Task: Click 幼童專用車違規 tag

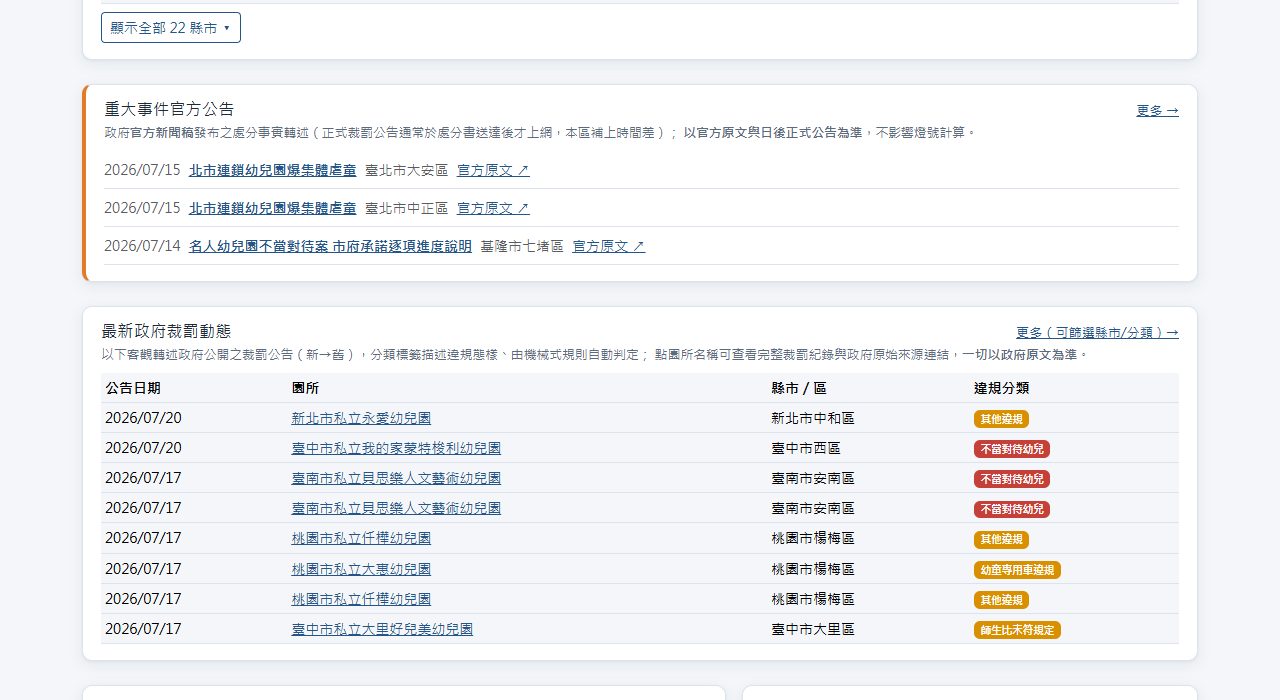Action: click(1017, 570)
